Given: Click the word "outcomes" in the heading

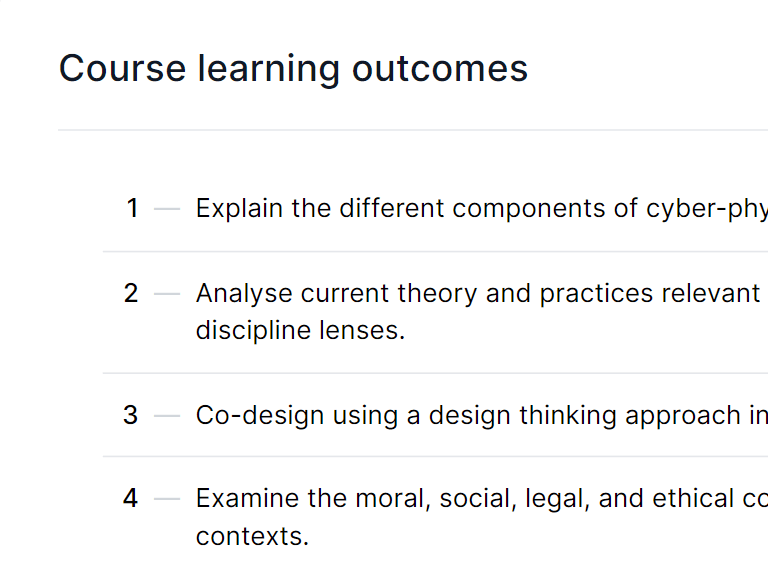Looking at the screenshot, I should [439, 69].
